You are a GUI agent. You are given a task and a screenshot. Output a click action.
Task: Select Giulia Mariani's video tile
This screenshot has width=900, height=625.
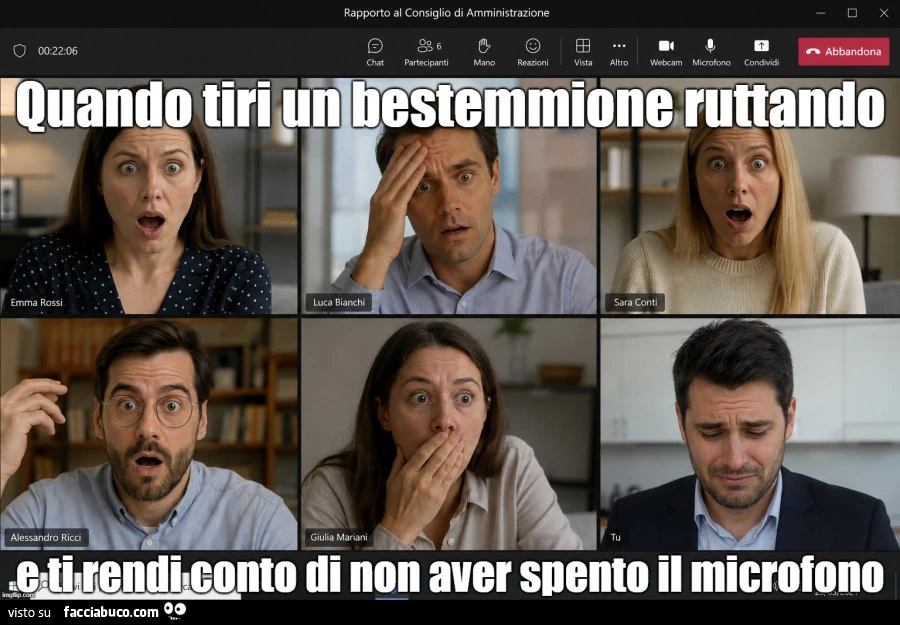click(449, 434)
